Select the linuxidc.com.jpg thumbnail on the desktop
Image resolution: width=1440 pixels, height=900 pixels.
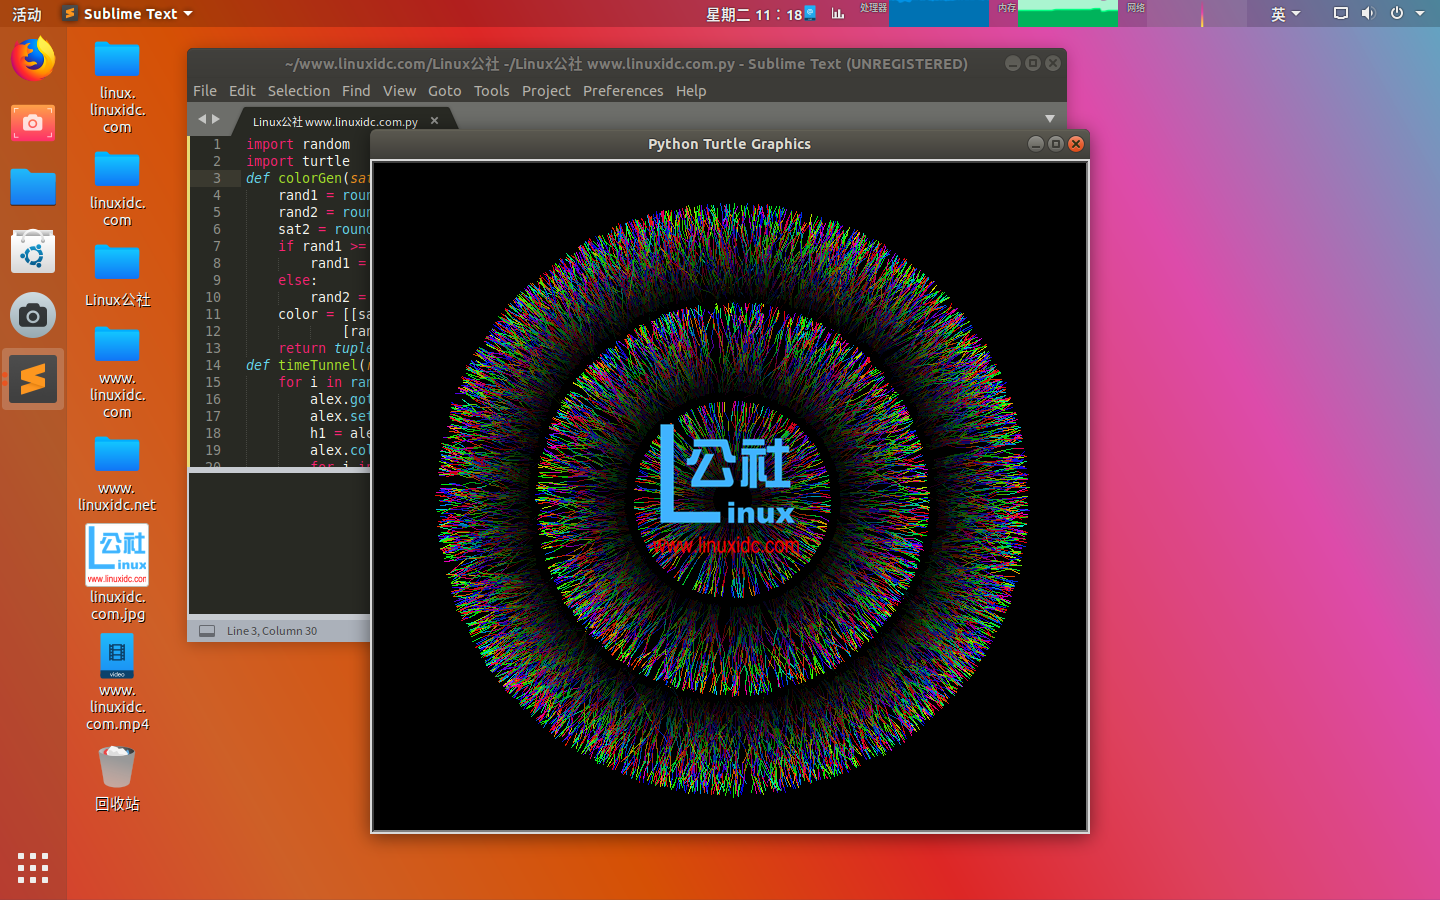(116, 556)
